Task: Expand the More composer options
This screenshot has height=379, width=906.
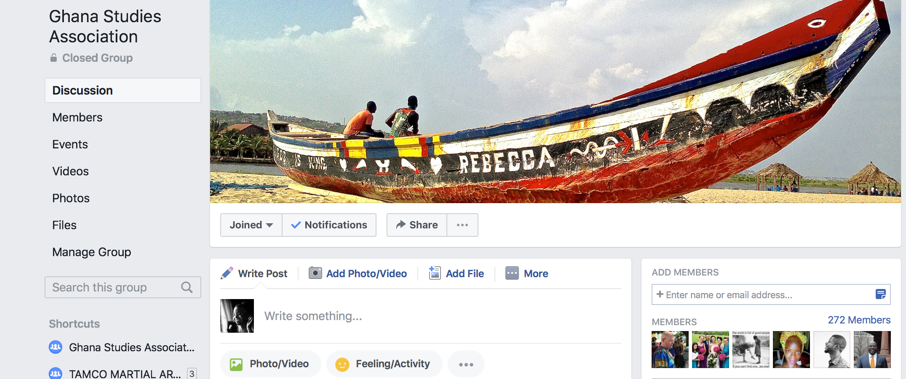Action: click(526, 273)
